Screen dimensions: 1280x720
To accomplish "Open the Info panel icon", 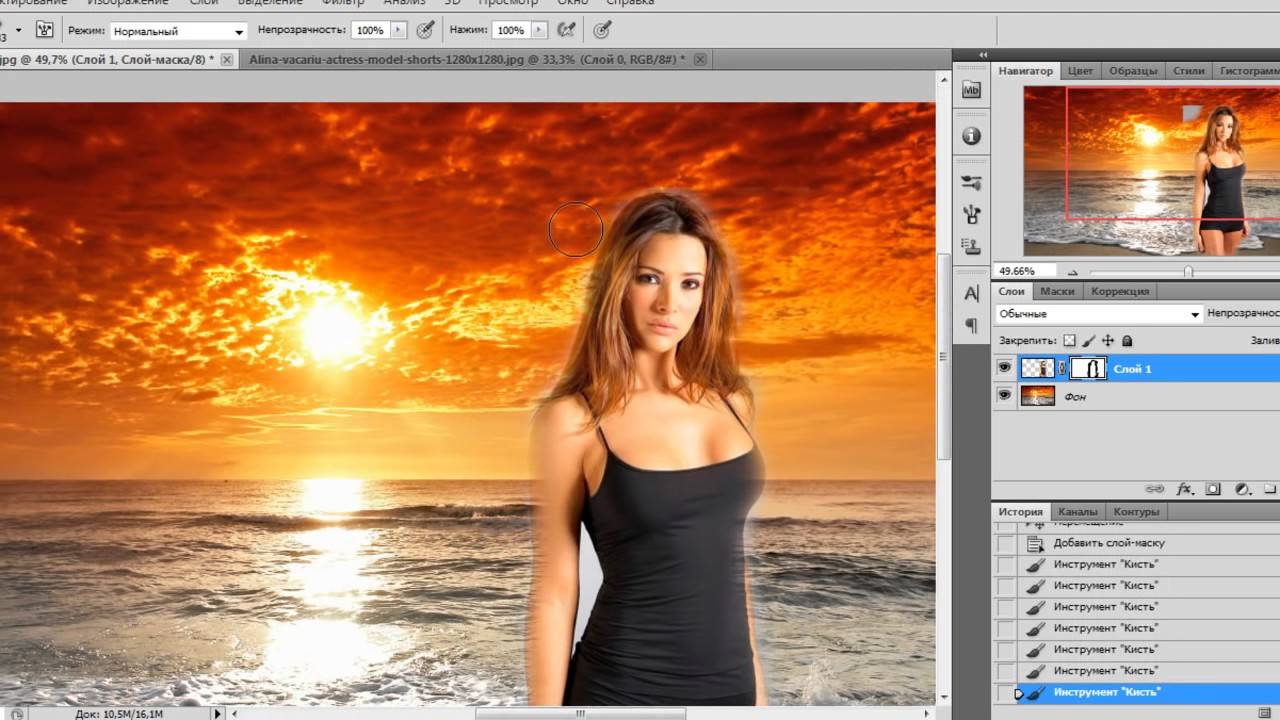I will (971, 136).
